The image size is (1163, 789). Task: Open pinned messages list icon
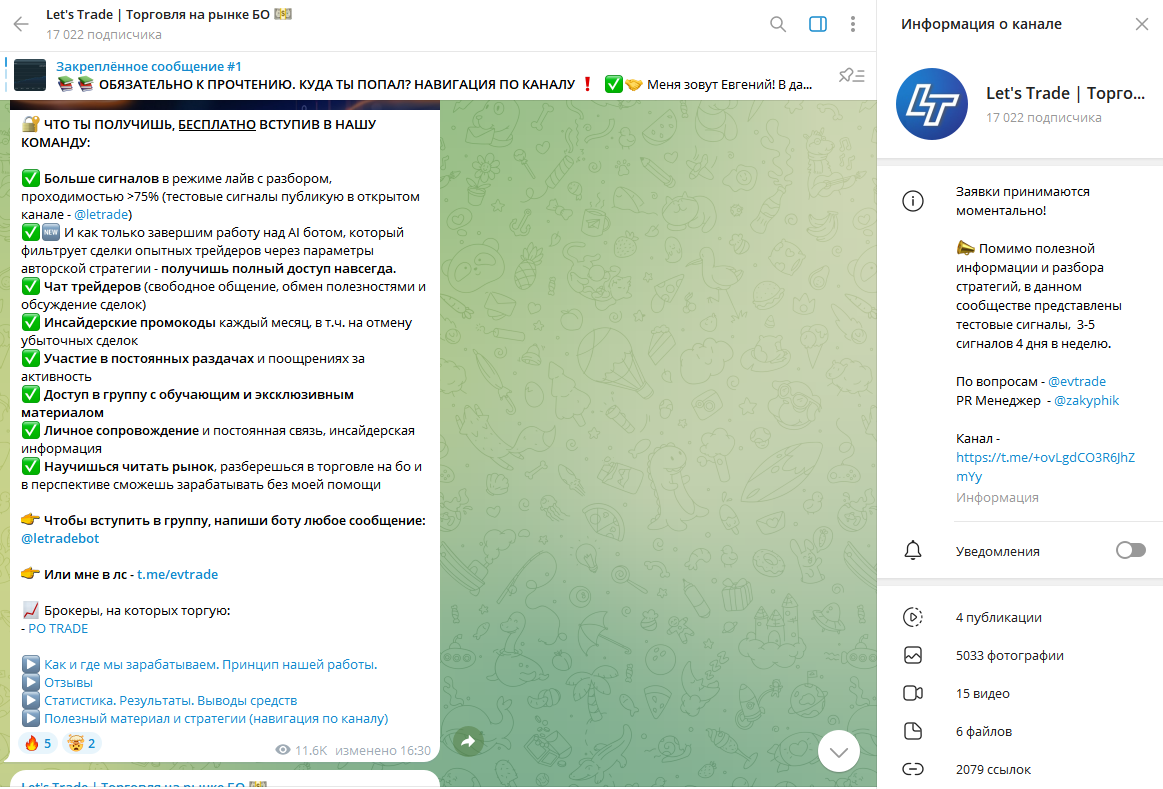pyautogui.click(x=851, y=75)
